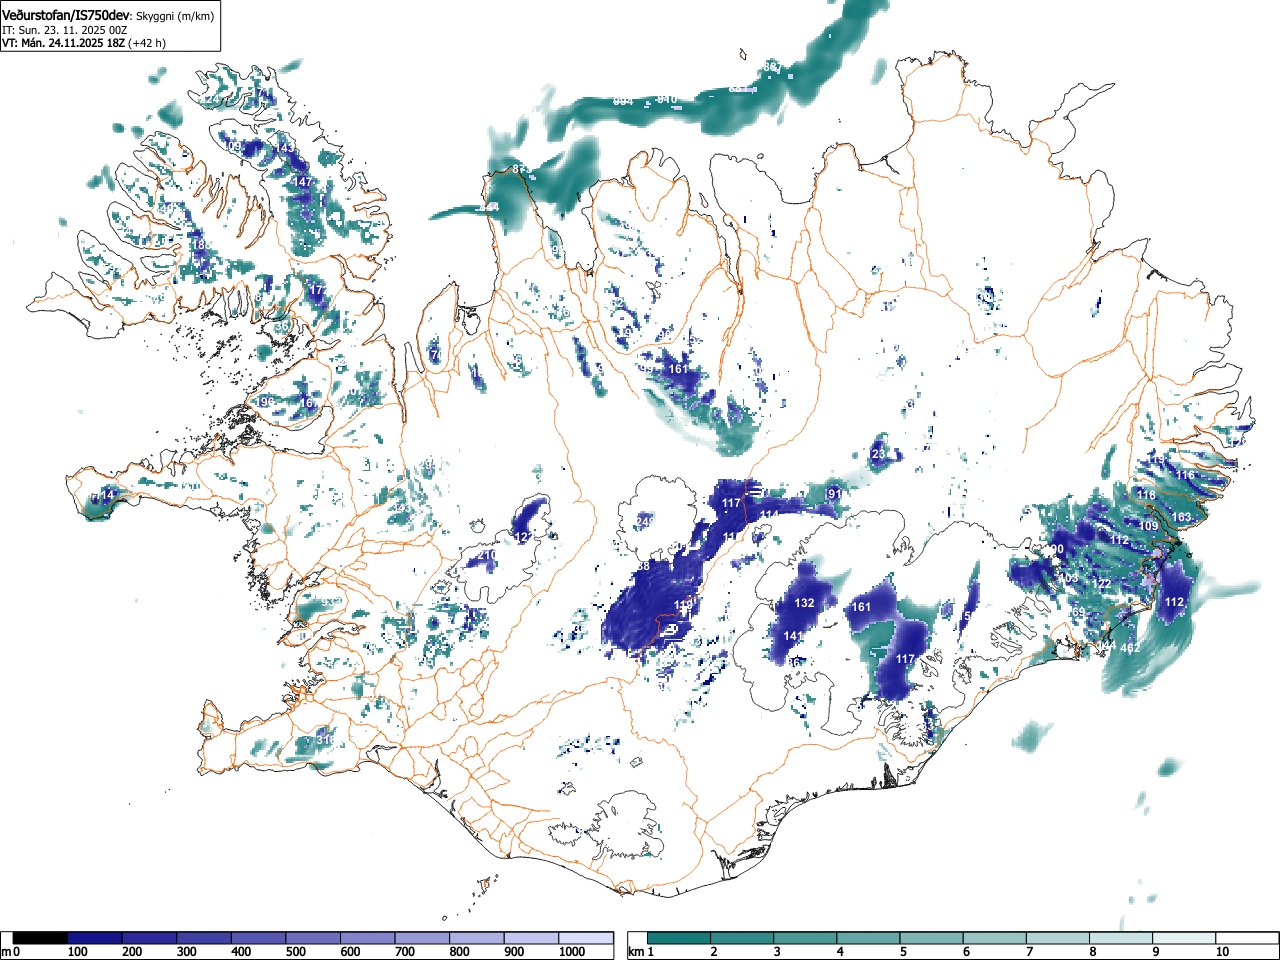Click the '191' visibility value on map
Screen dimensions: 1280x960
click(x=834, y=494)
